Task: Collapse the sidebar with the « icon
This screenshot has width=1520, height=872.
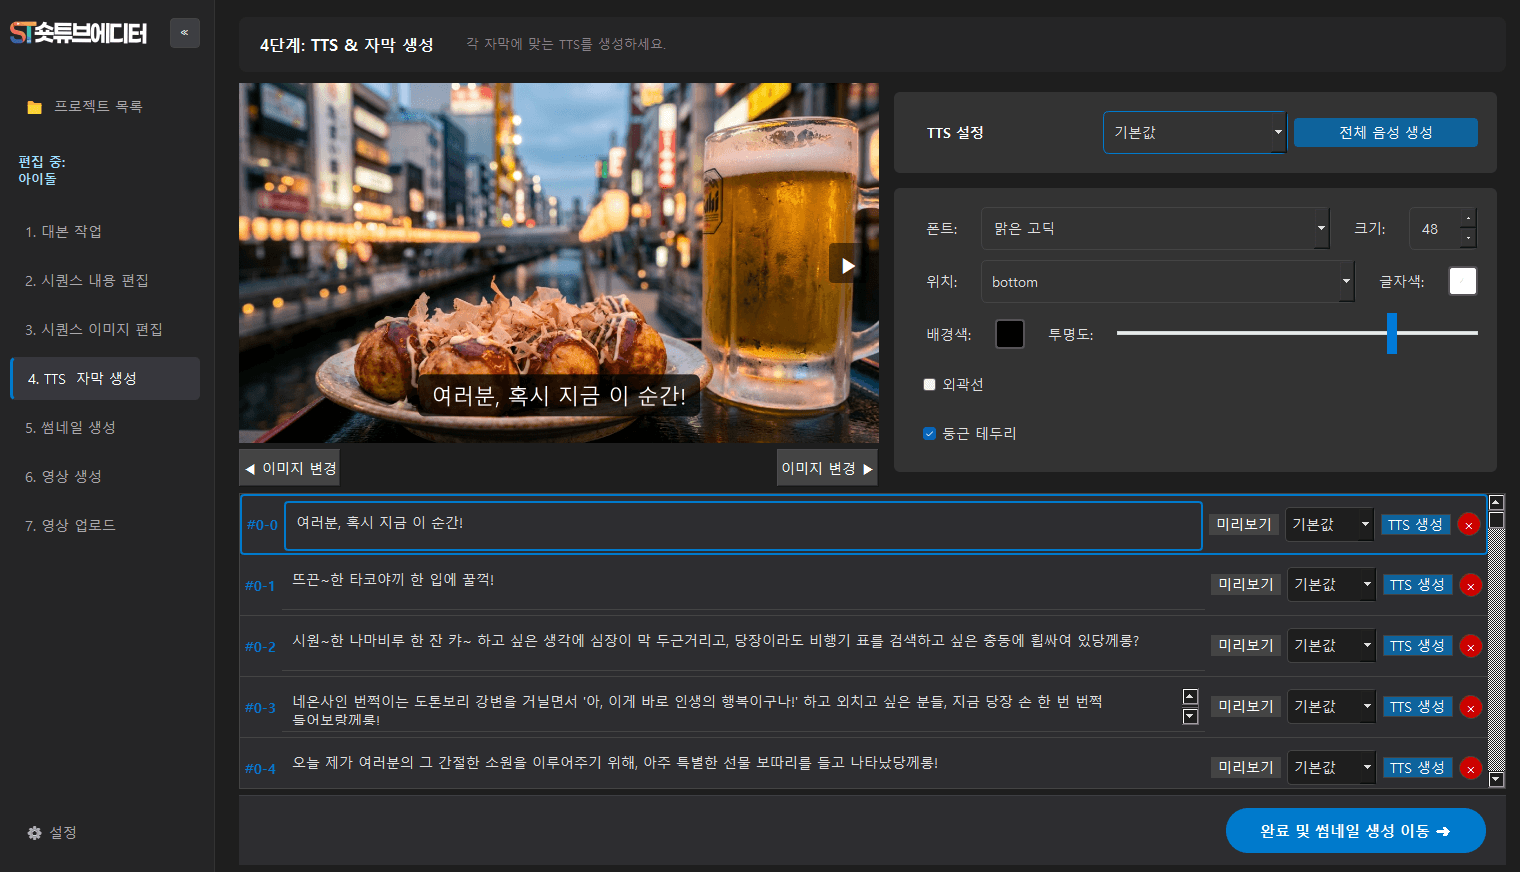Action: tap(184, 33)
